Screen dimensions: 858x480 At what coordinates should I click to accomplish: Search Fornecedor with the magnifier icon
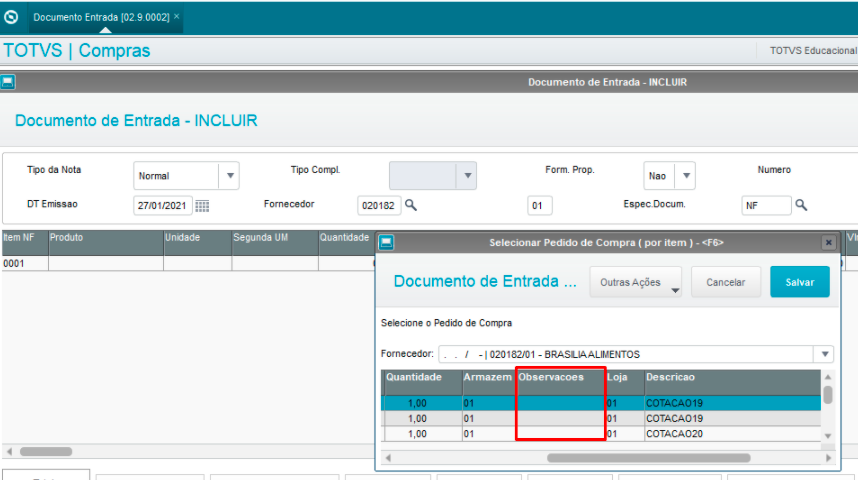410,205
